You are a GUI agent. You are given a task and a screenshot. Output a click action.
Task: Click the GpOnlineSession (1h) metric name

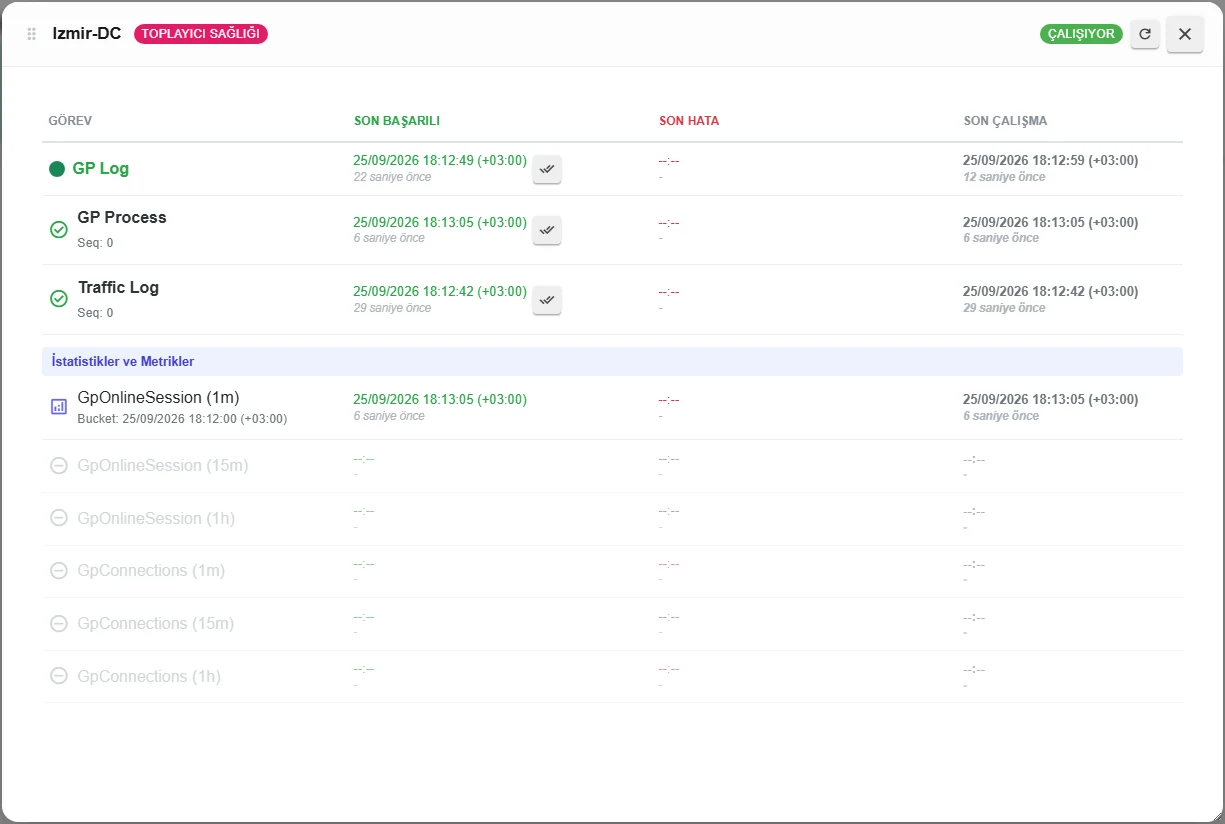[x=156, y=518]
